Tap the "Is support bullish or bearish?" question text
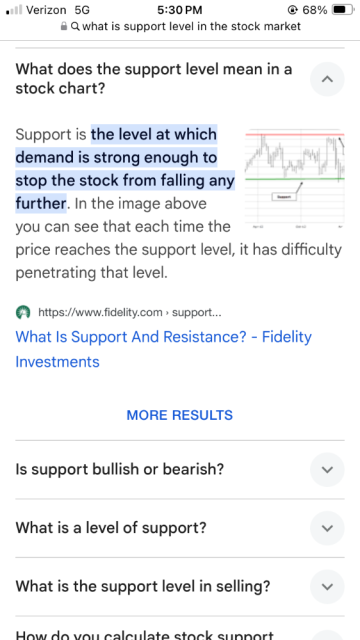The width and height of the screenshot is (360, 640). 120,469
